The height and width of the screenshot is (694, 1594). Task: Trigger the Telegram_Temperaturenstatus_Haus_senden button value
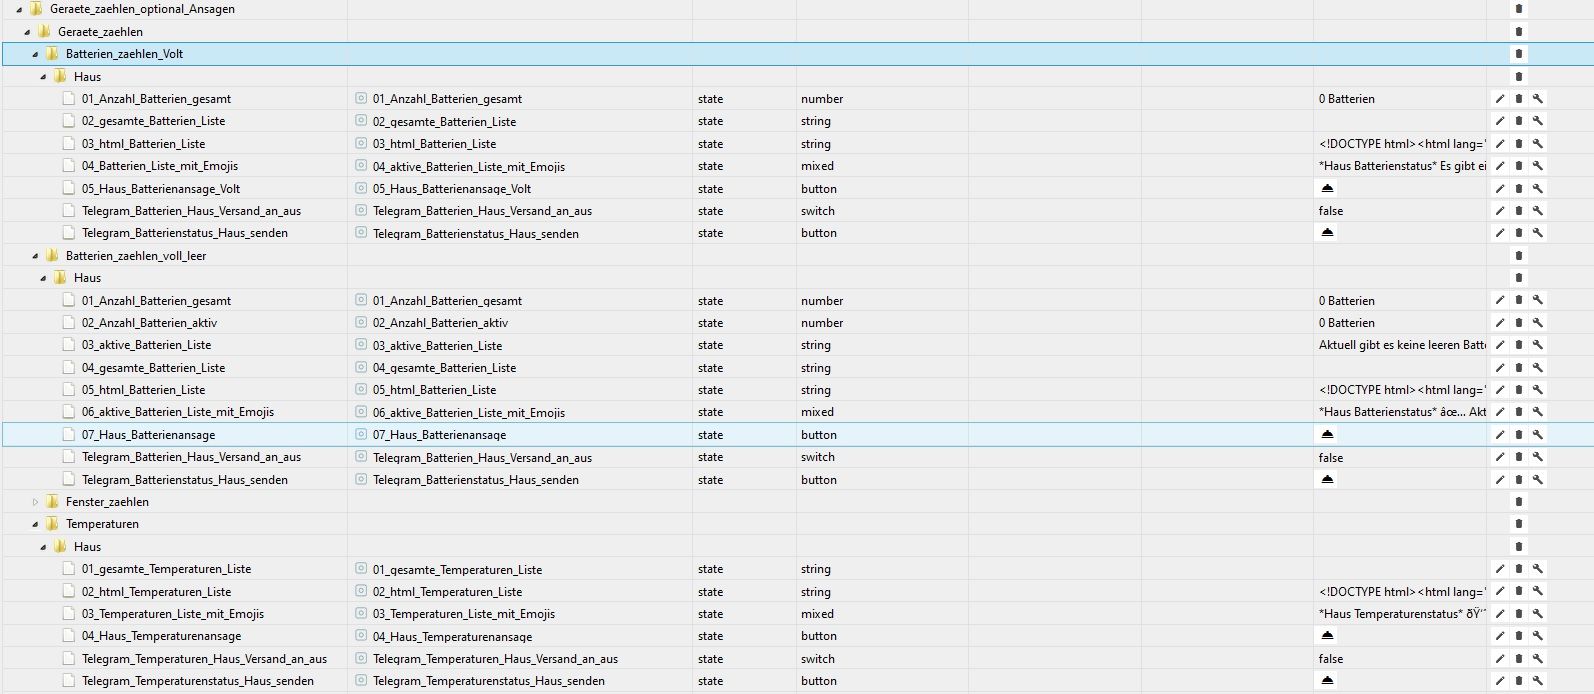[x=1327, y=681]
